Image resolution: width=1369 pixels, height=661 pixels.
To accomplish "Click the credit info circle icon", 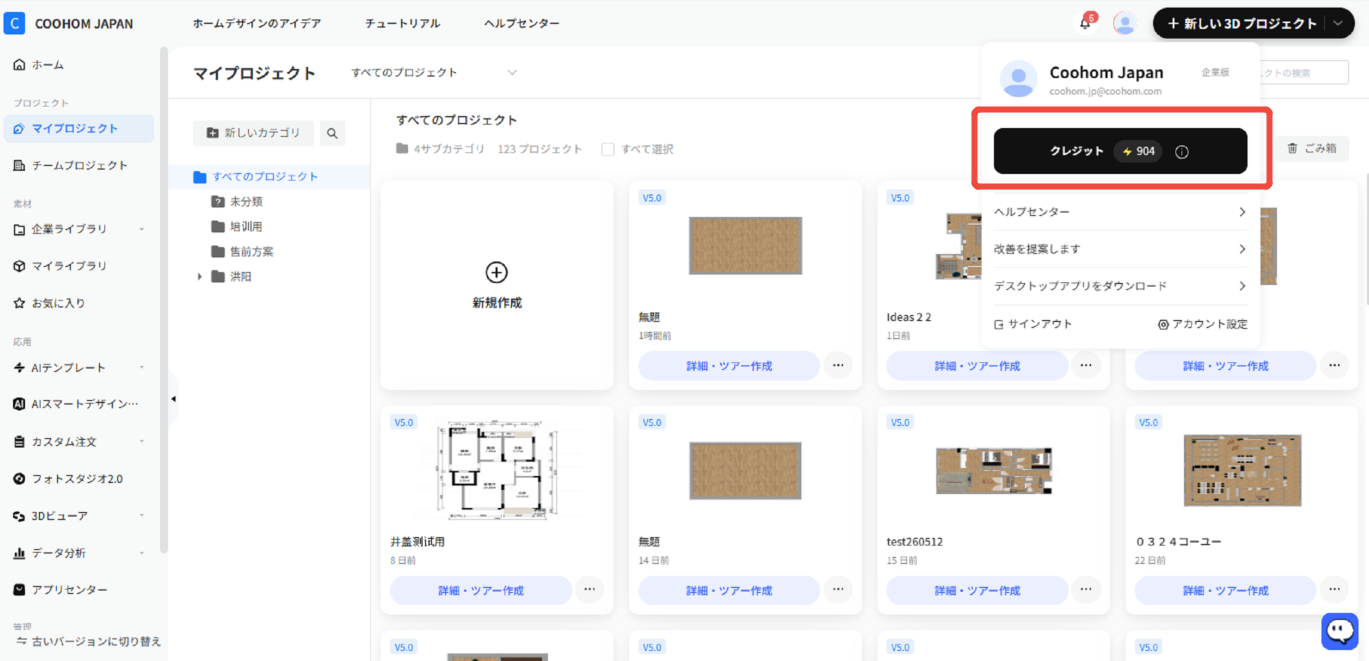I will click(1182, 152).
